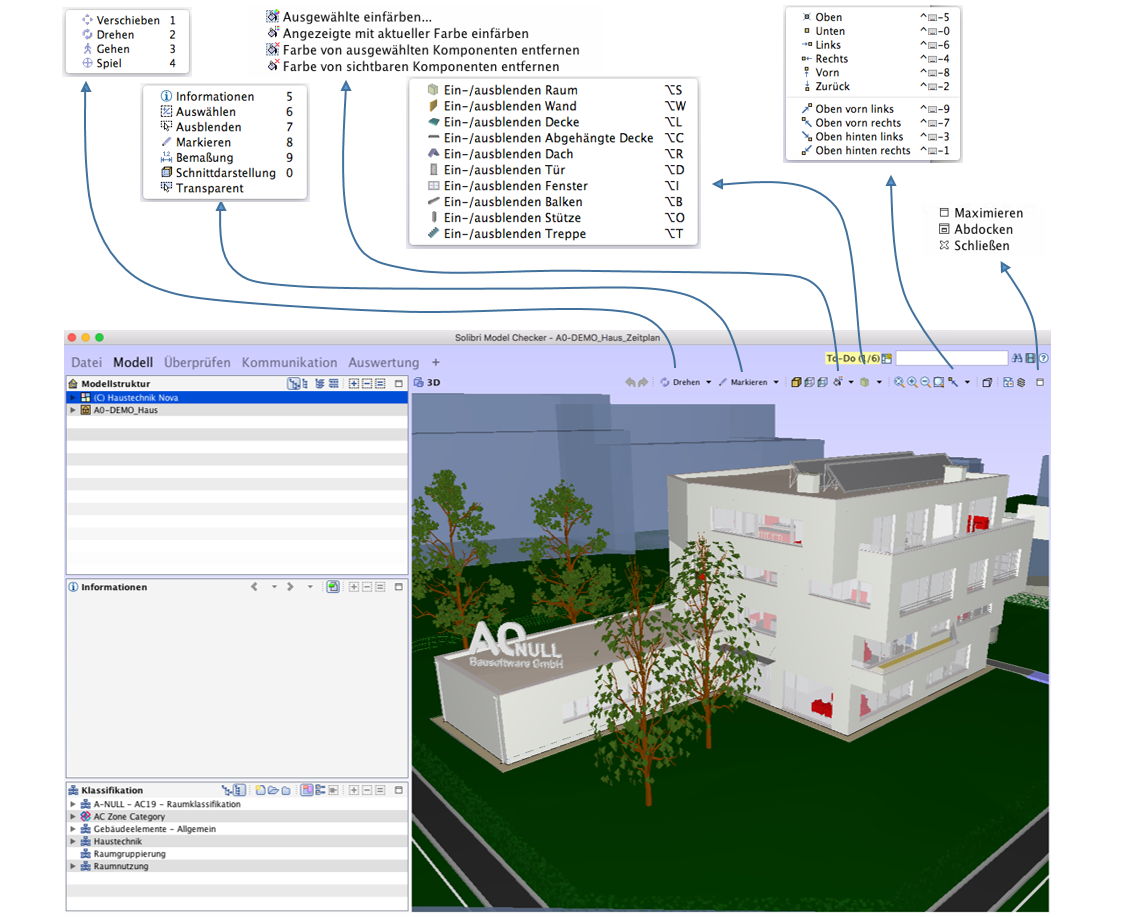Expand the AC Zone Category node

tap(73, 817)
